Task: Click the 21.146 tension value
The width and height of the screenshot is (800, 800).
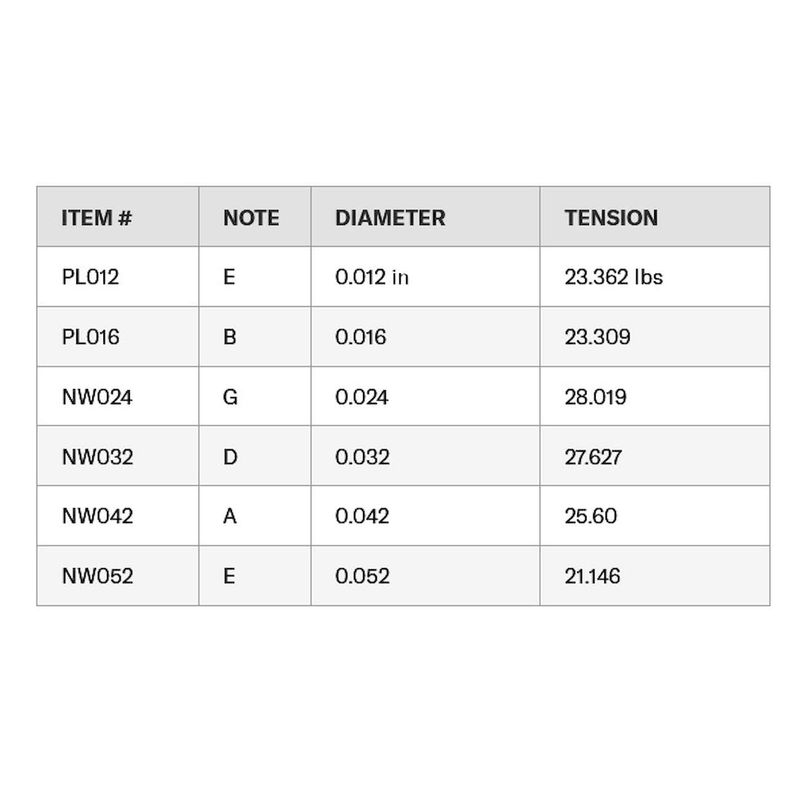Action: click(592, 576)
